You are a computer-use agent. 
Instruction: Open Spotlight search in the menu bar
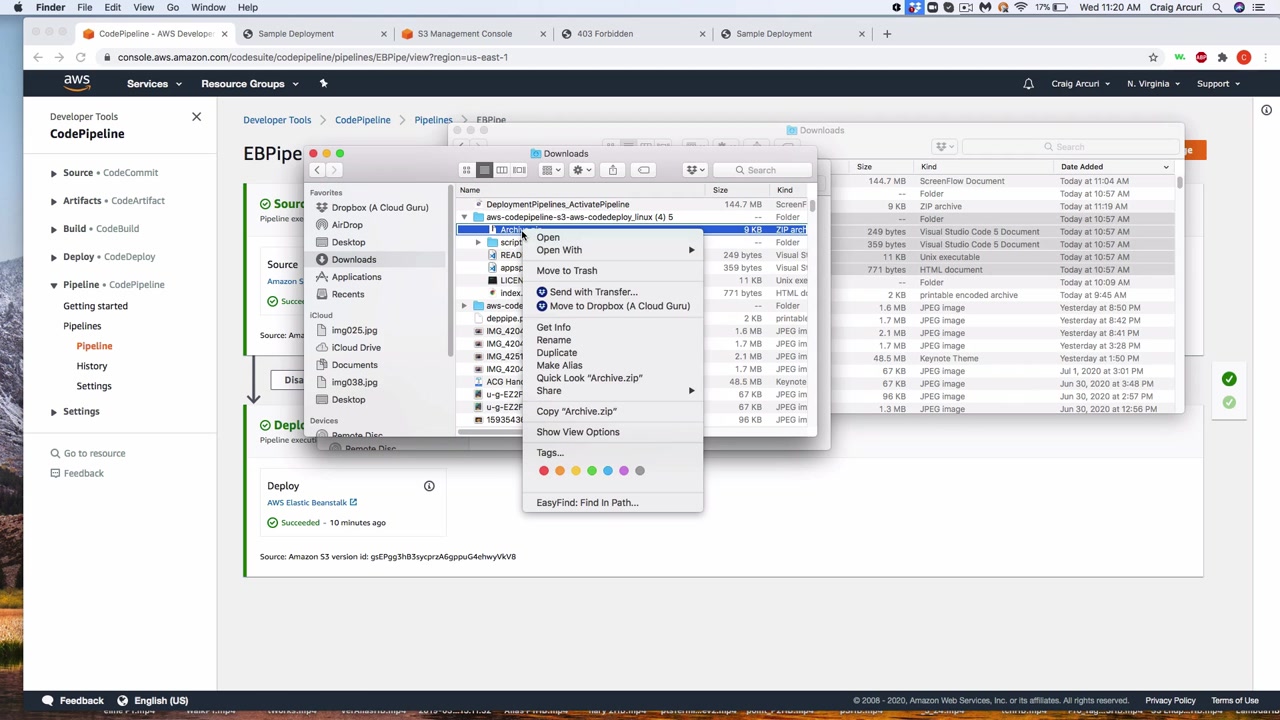(1217, 7)
